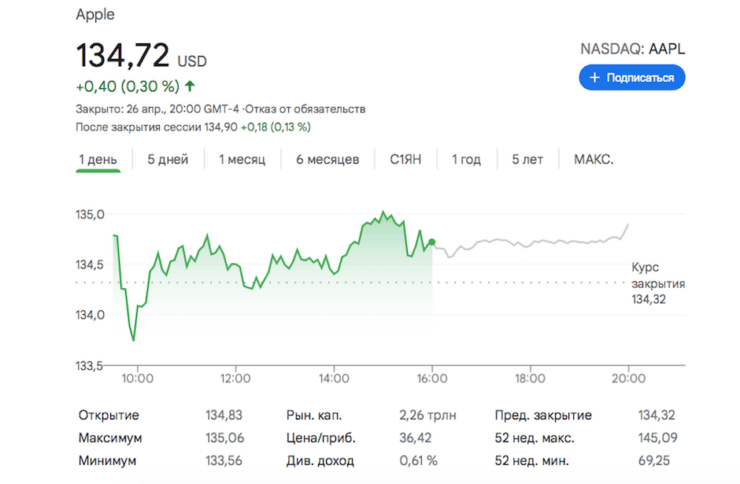Click the Минимум label
The width and height of the screenshot is (740, 484).
coord(107,460)
